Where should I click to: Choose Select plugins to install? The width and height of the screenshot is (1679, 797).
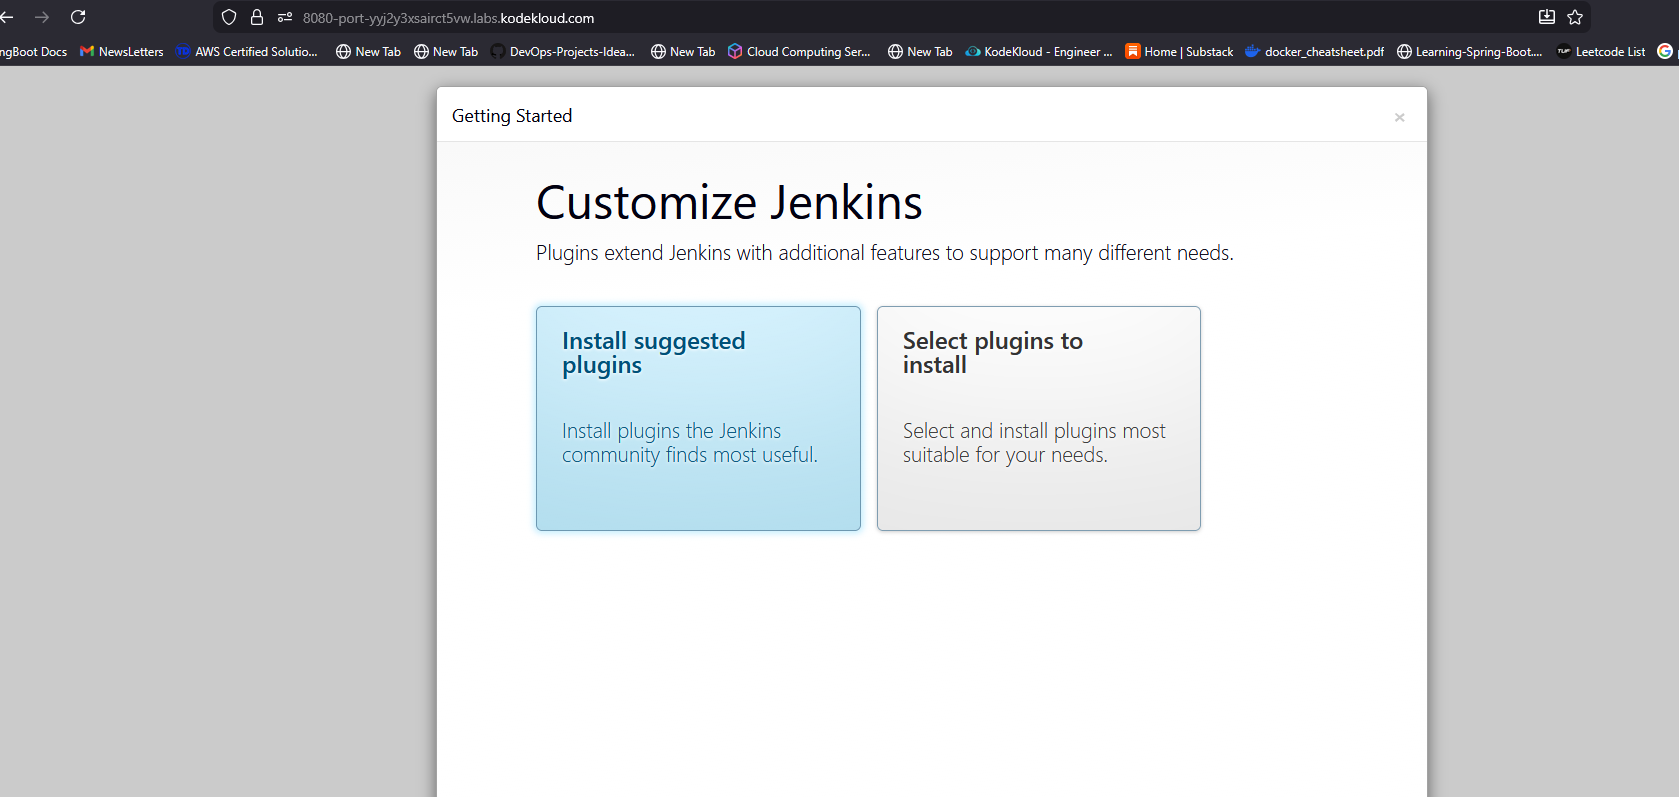click(1039, 418)
